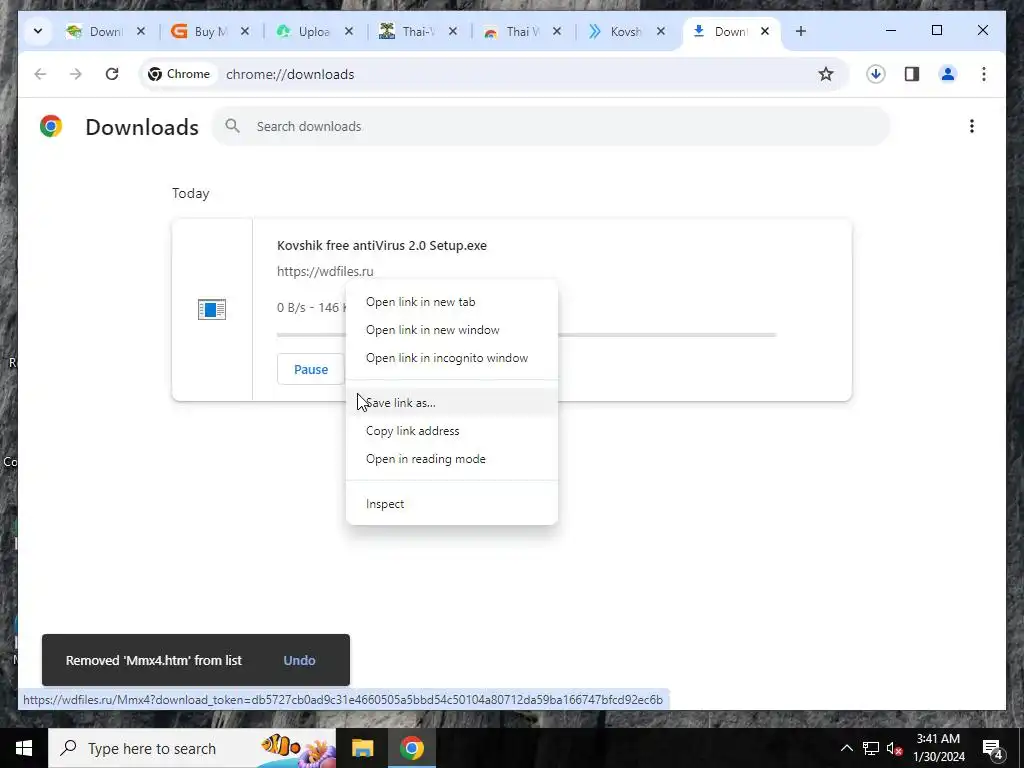Open File Explorer from taskbar

(362, 748)
